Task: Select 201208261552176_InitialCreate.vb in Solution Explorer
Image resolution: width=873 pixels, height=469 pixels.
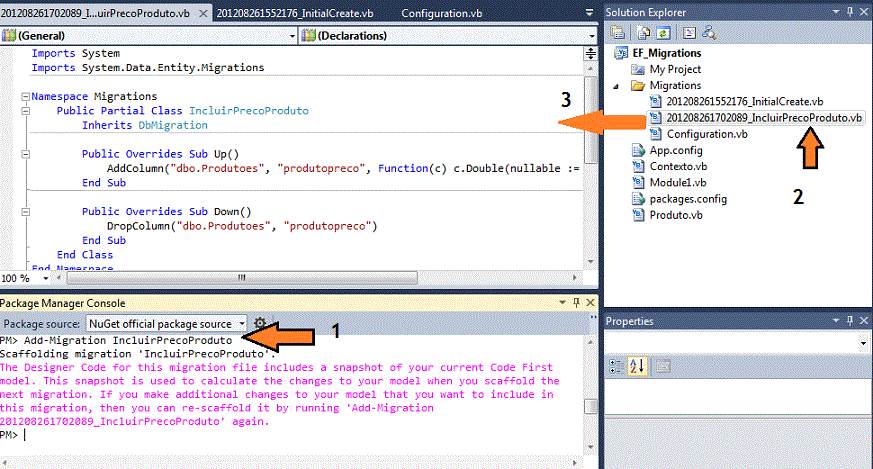Action: (x=745, y=101)
